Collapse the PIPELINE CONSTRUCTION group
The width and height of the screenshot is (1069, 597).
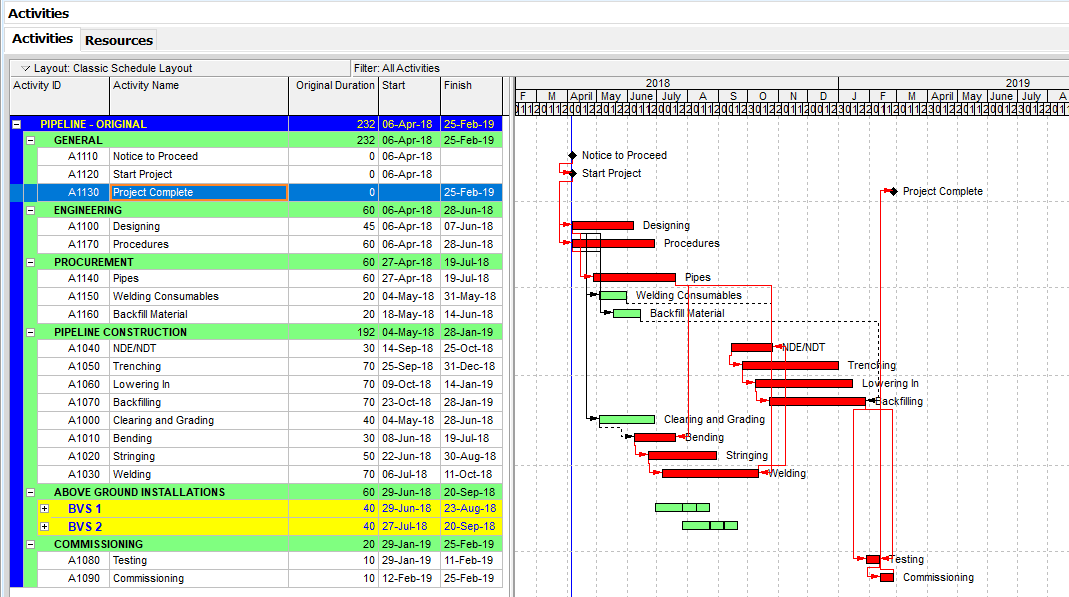coord(31,333)
